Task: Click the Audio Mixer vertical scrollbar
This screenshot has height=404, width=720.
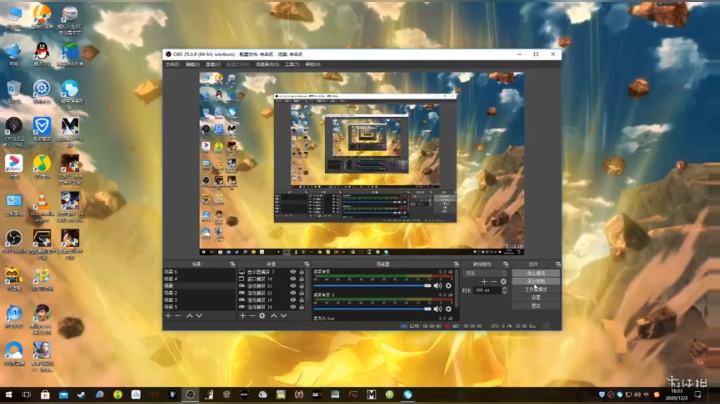Action: point(457,288)
